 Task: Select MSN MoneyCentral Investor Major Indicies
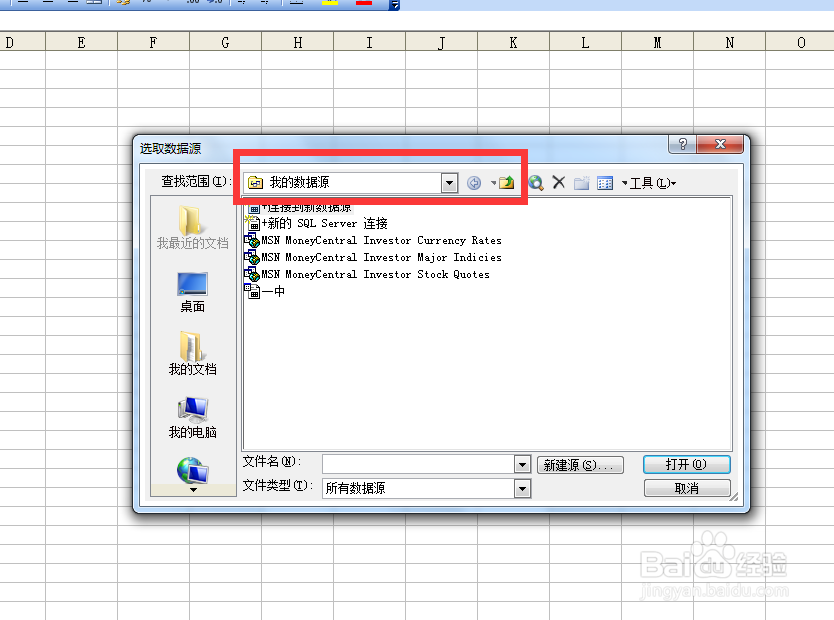point(381,257)
